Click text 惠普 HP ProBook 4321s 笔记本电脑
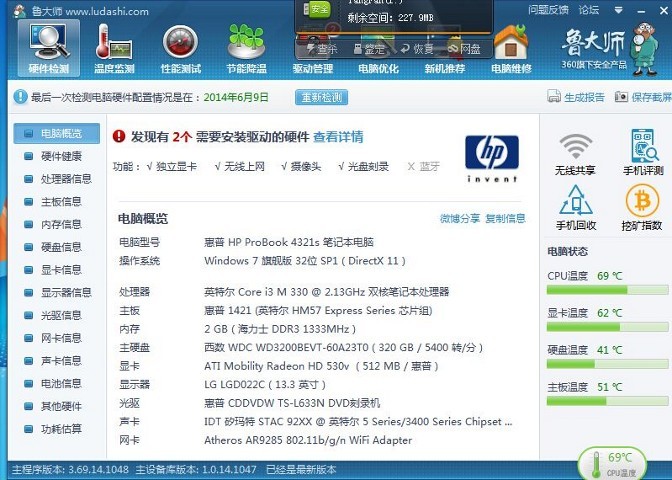 click(289, 242)
